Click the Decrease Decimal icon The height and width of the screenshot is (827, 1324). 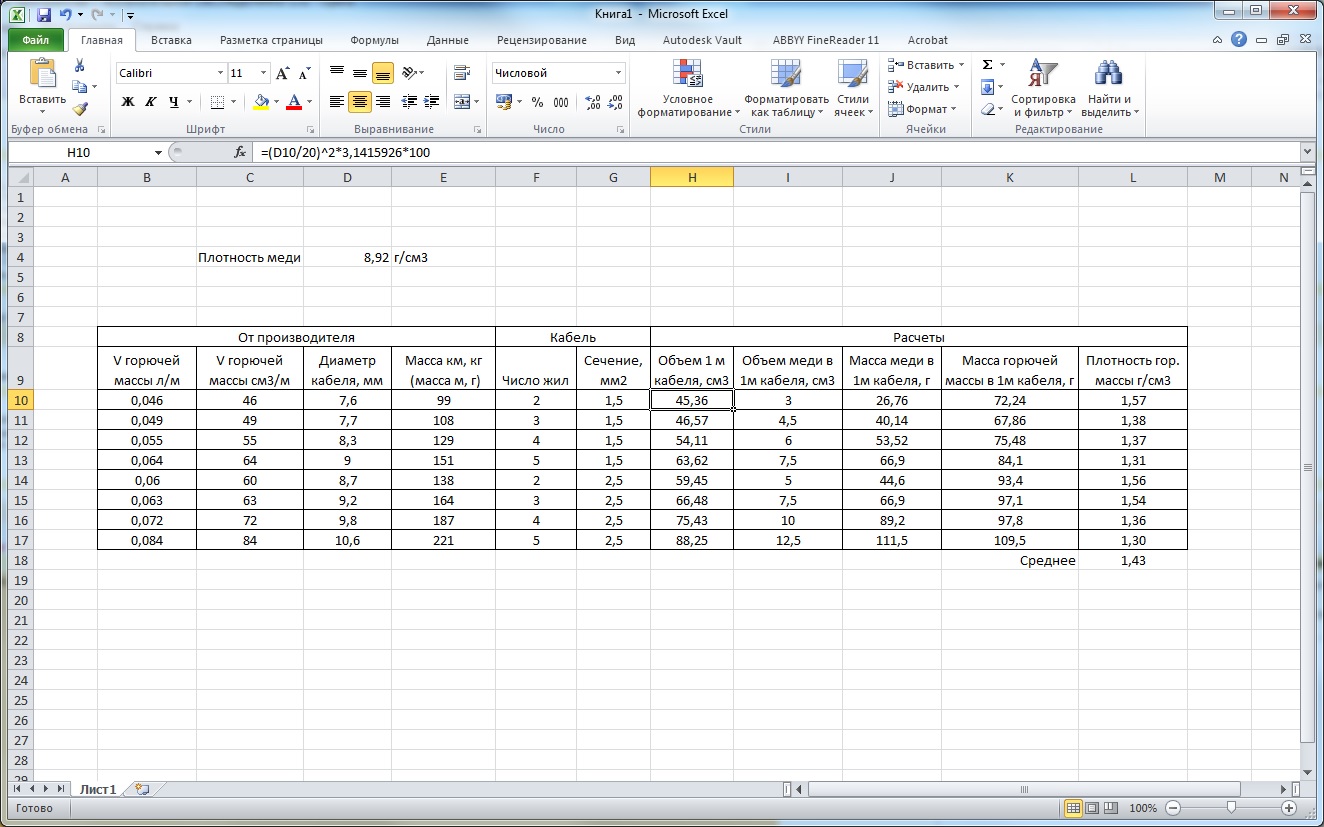point(616,102)
